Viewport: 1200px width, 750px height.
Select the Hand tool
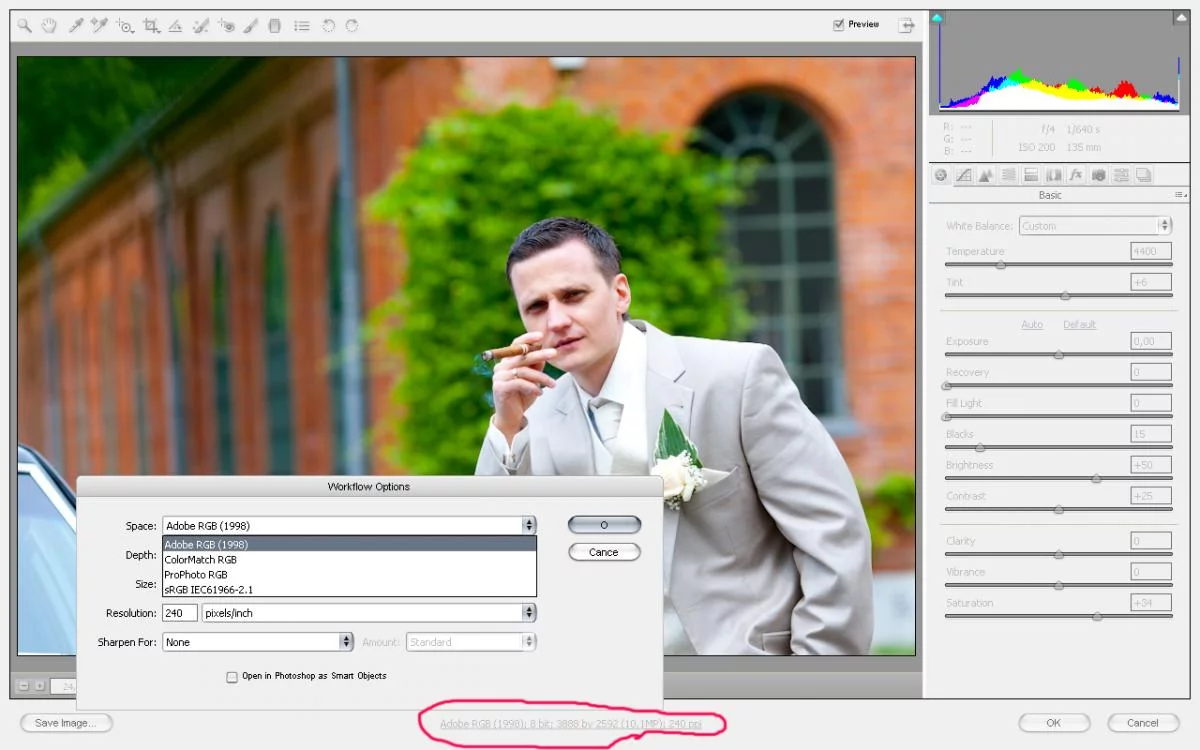tap(50, 26)
